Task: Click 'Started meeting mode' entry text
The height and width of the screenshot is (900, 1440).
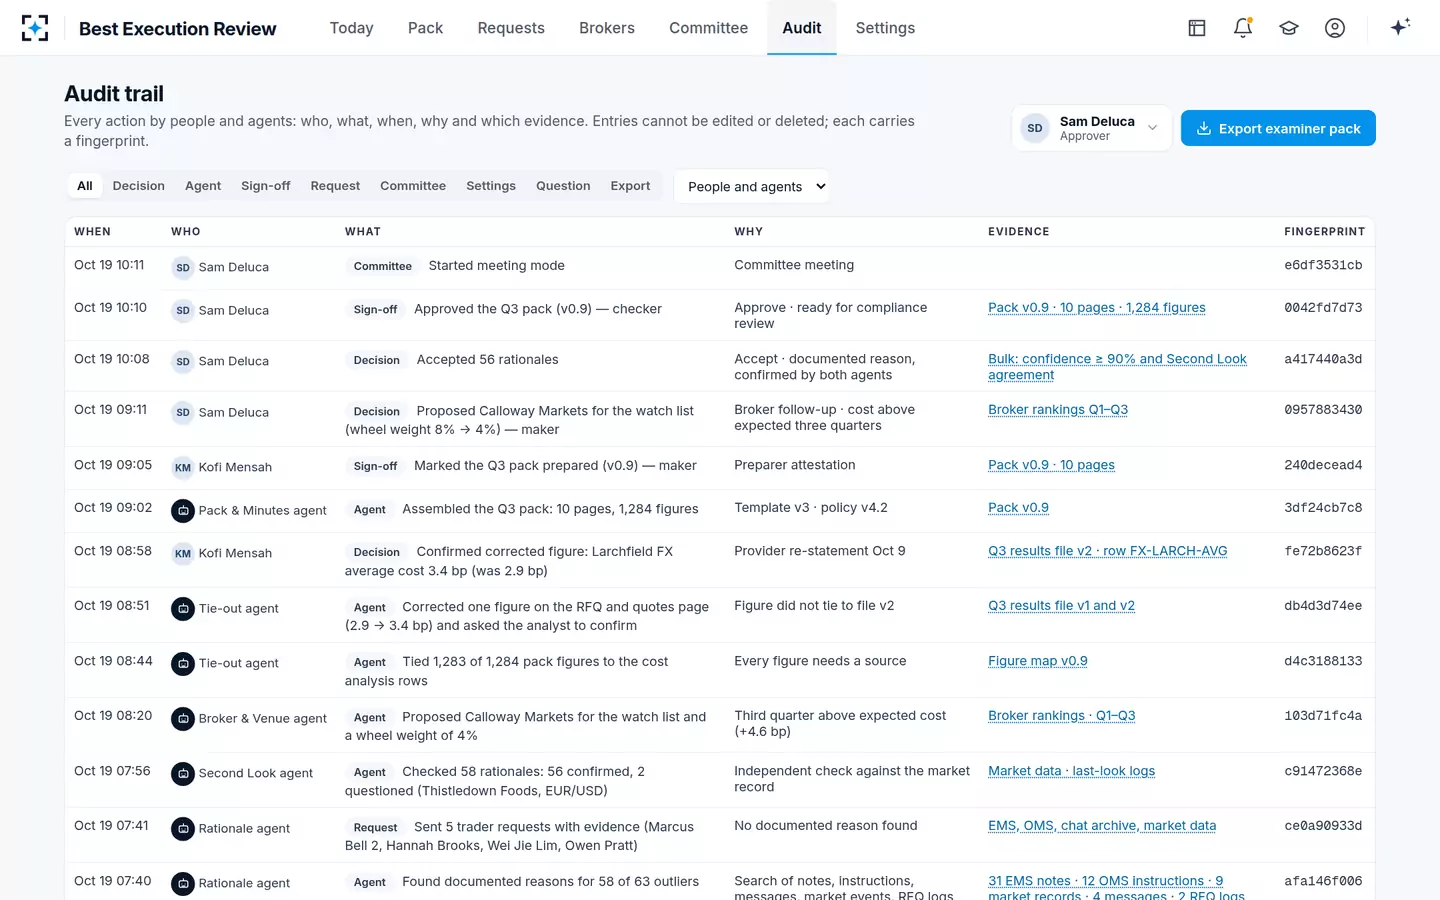Action: (x=496, y=266)
